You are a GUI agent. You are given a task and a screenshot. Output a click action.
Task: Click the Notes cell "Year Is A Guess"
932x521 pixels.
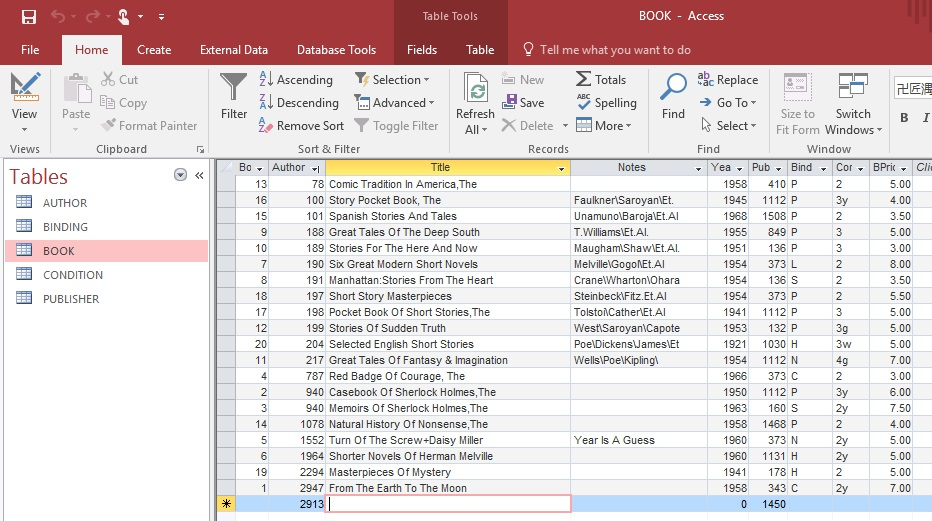point(638,440)
